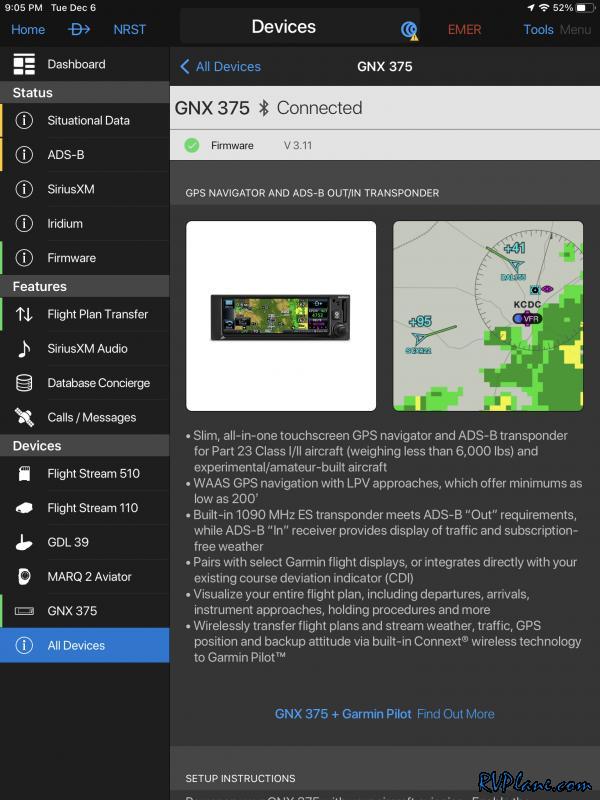Select Situational Data row
This screenshot has height=800, width=600.
click(x=85, y=120)
